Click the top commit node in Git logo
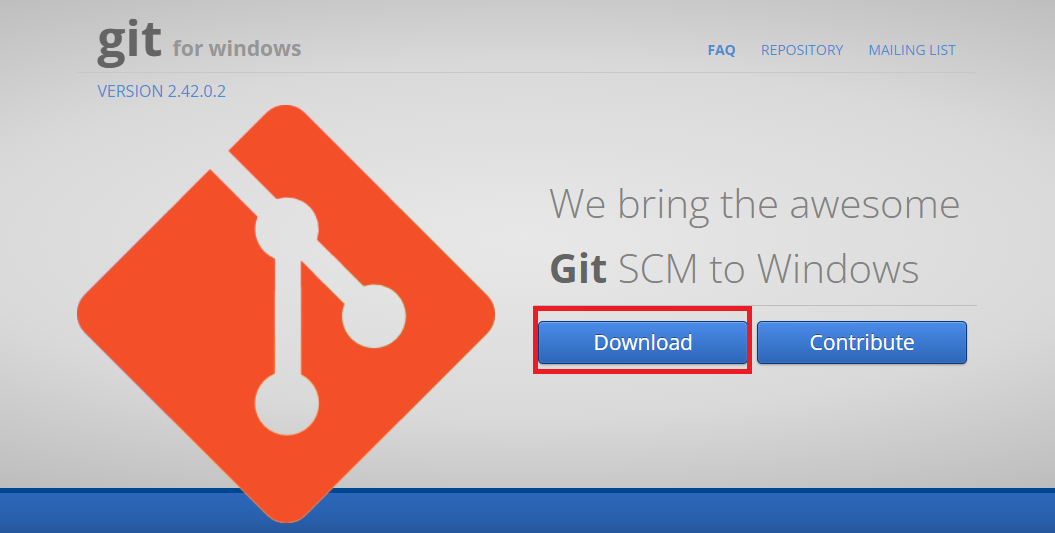The image size is (1055, 533). [x=287, y=229]
